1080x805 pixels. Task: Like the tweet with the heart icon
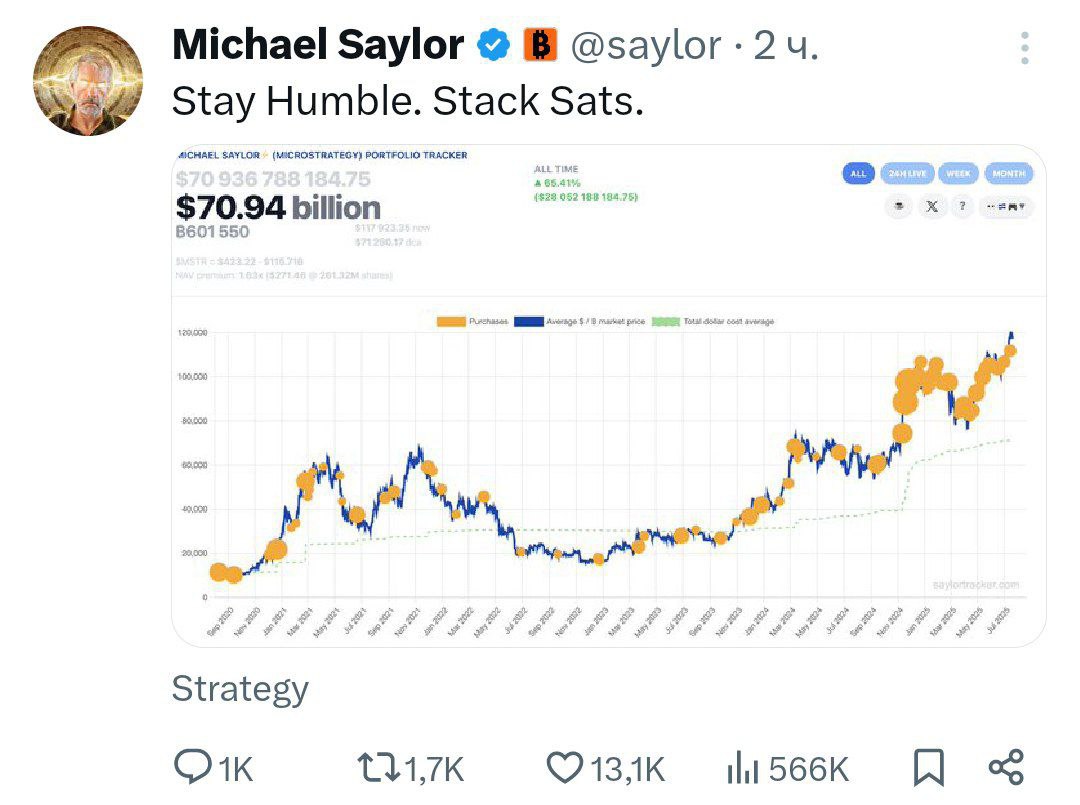pyautogui.click(x=565, y=768)
